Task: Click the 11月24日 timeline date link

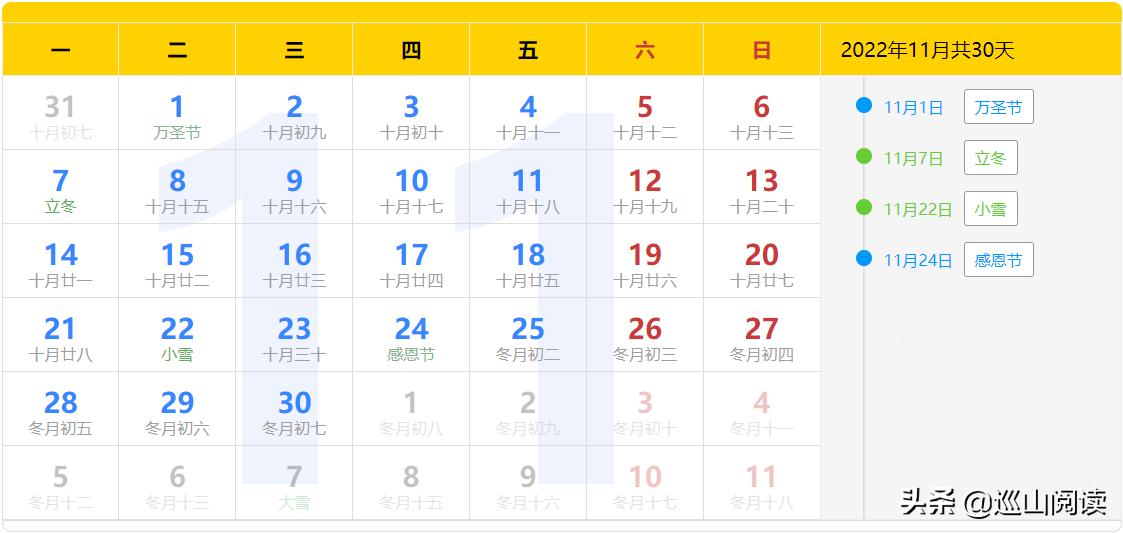Action: click(x=918, y=260)
